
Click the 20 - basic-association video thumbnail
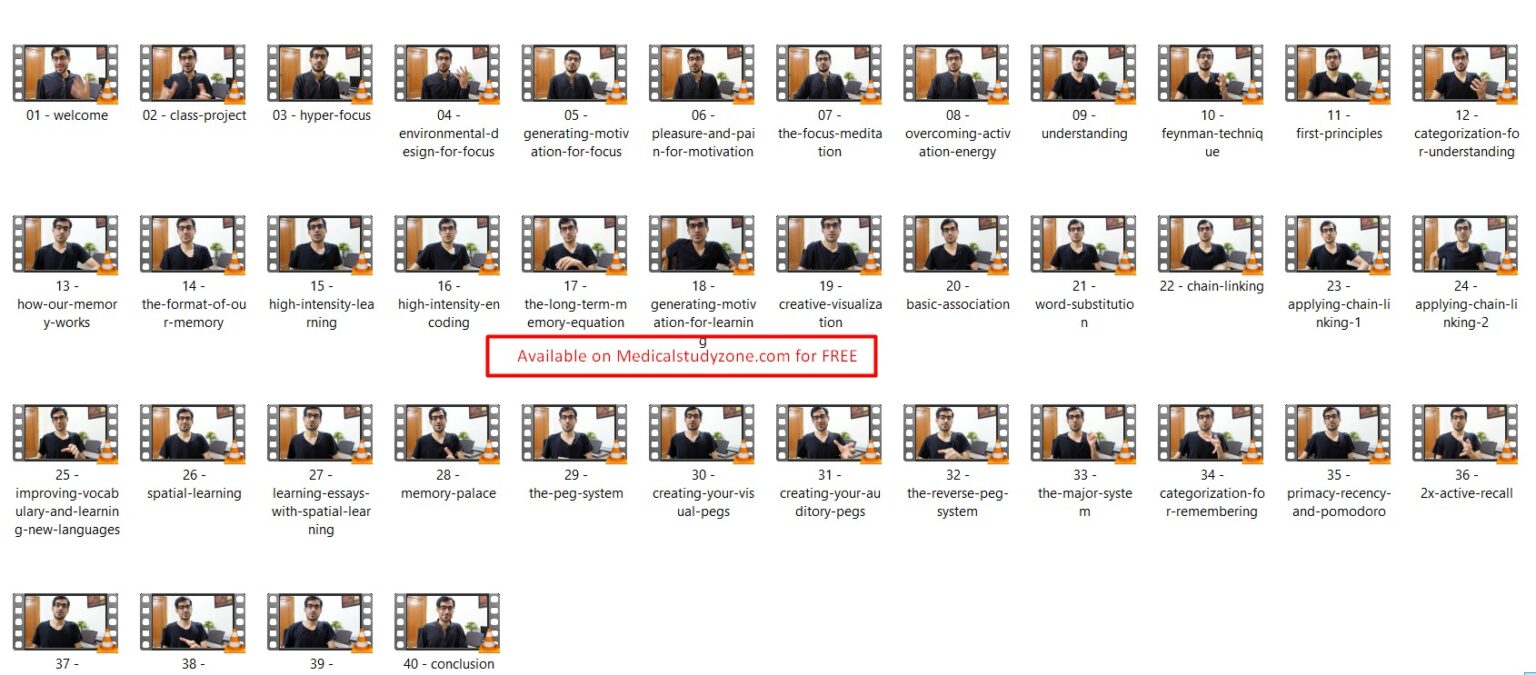pos(956,245)
